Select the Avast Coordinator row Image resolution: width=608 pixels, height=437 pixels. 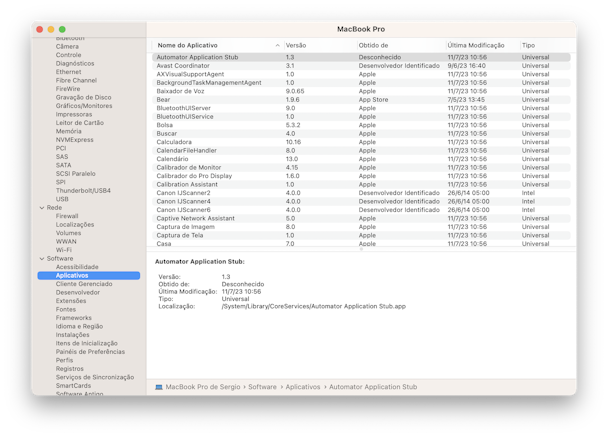[361, 66]
